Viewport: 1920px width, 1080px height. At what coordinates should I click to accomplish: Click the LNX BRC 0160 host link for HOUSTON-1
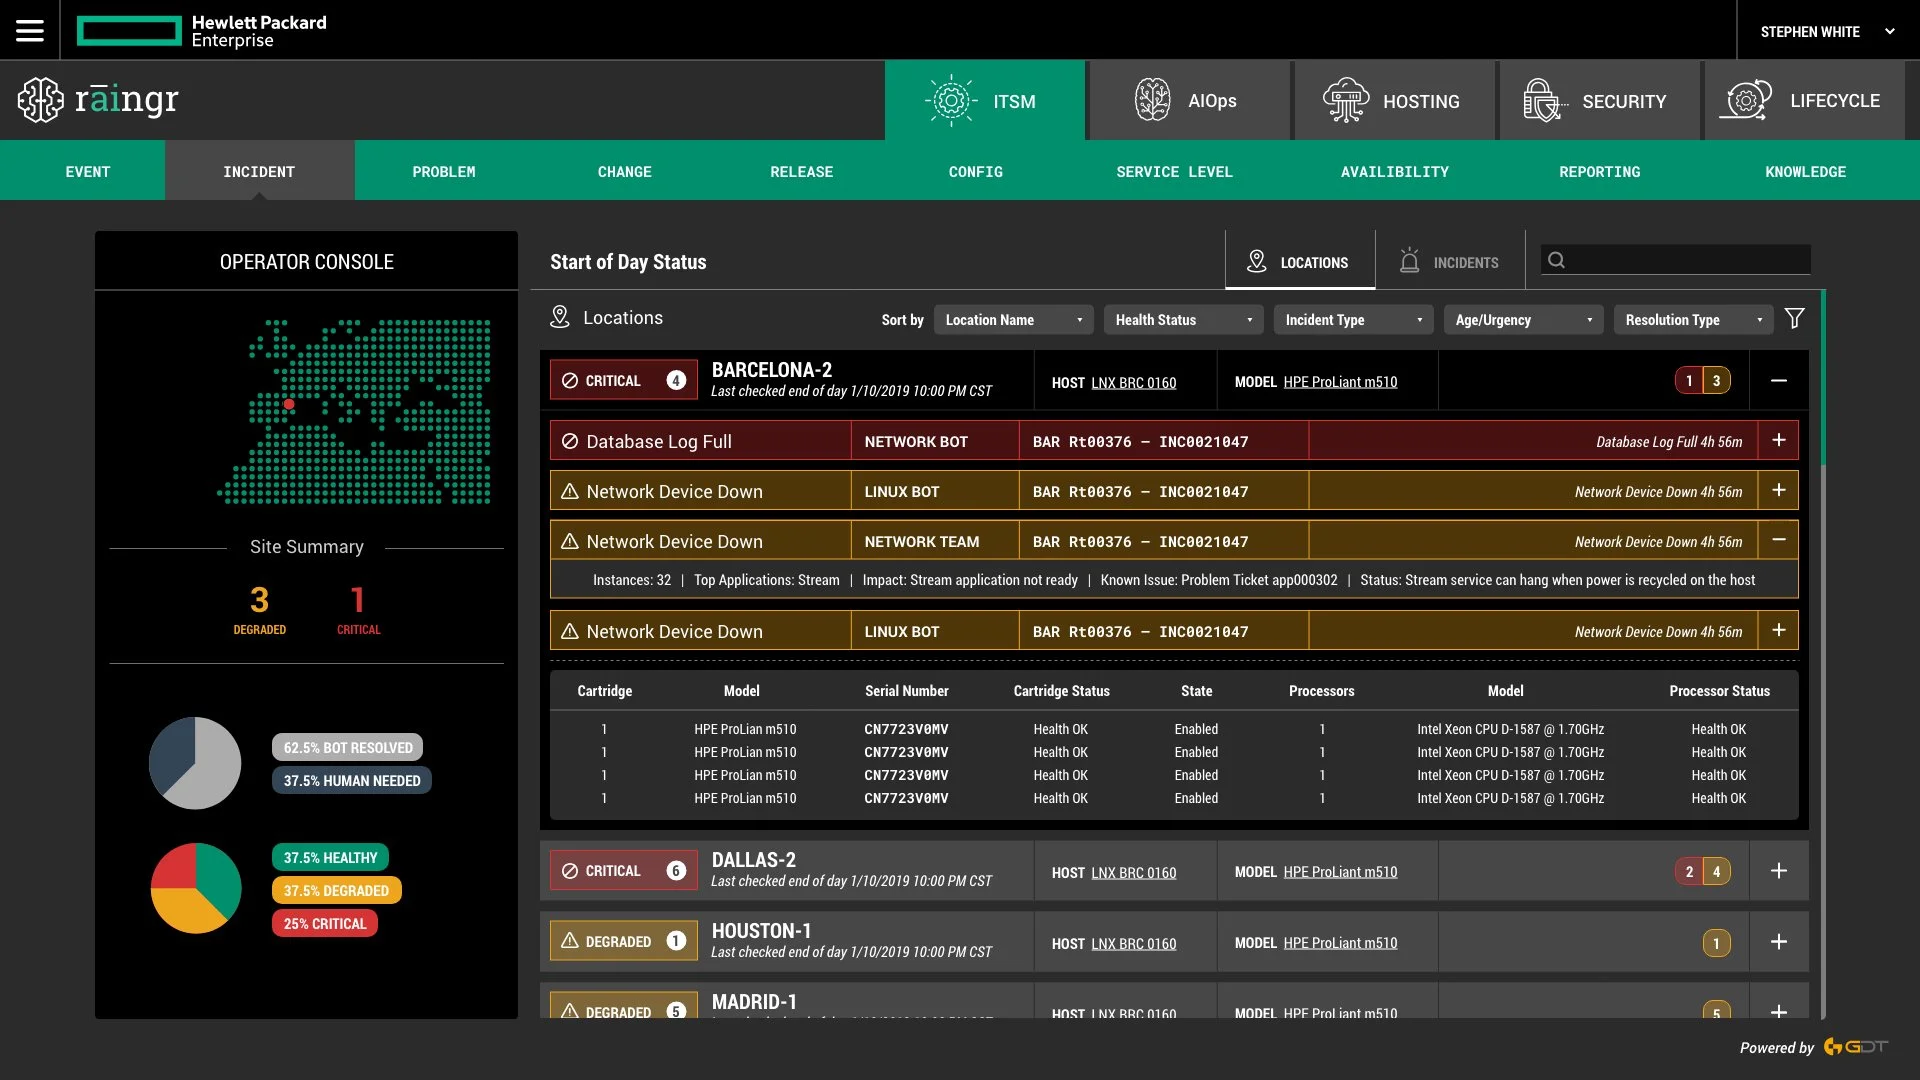click(1133, 944)
